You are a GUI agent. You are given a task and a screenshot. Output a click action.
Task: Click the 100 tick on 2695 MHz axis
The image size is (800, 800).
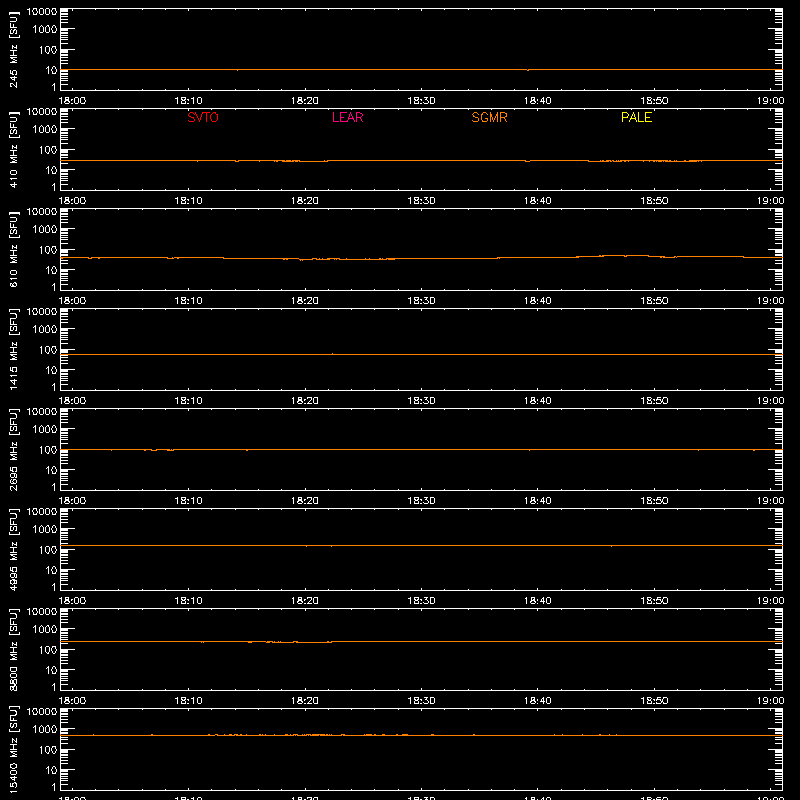click(48, 450)
